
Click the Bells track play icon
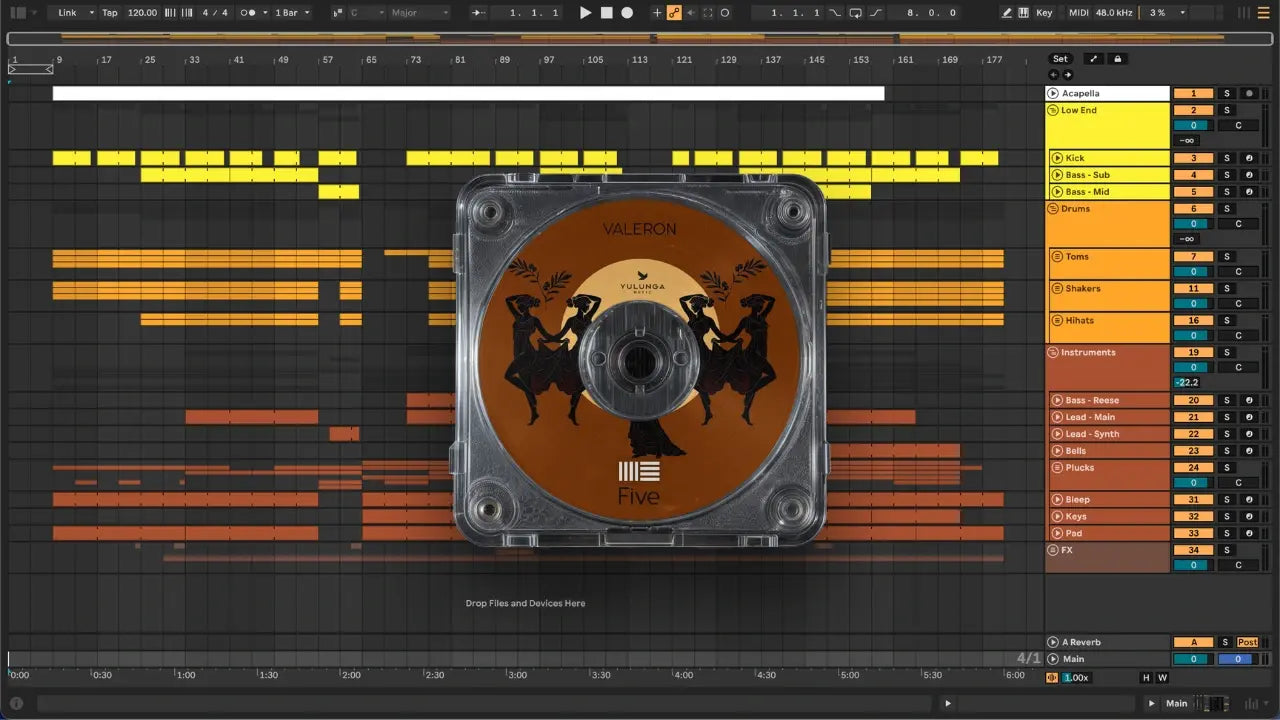1057,452
